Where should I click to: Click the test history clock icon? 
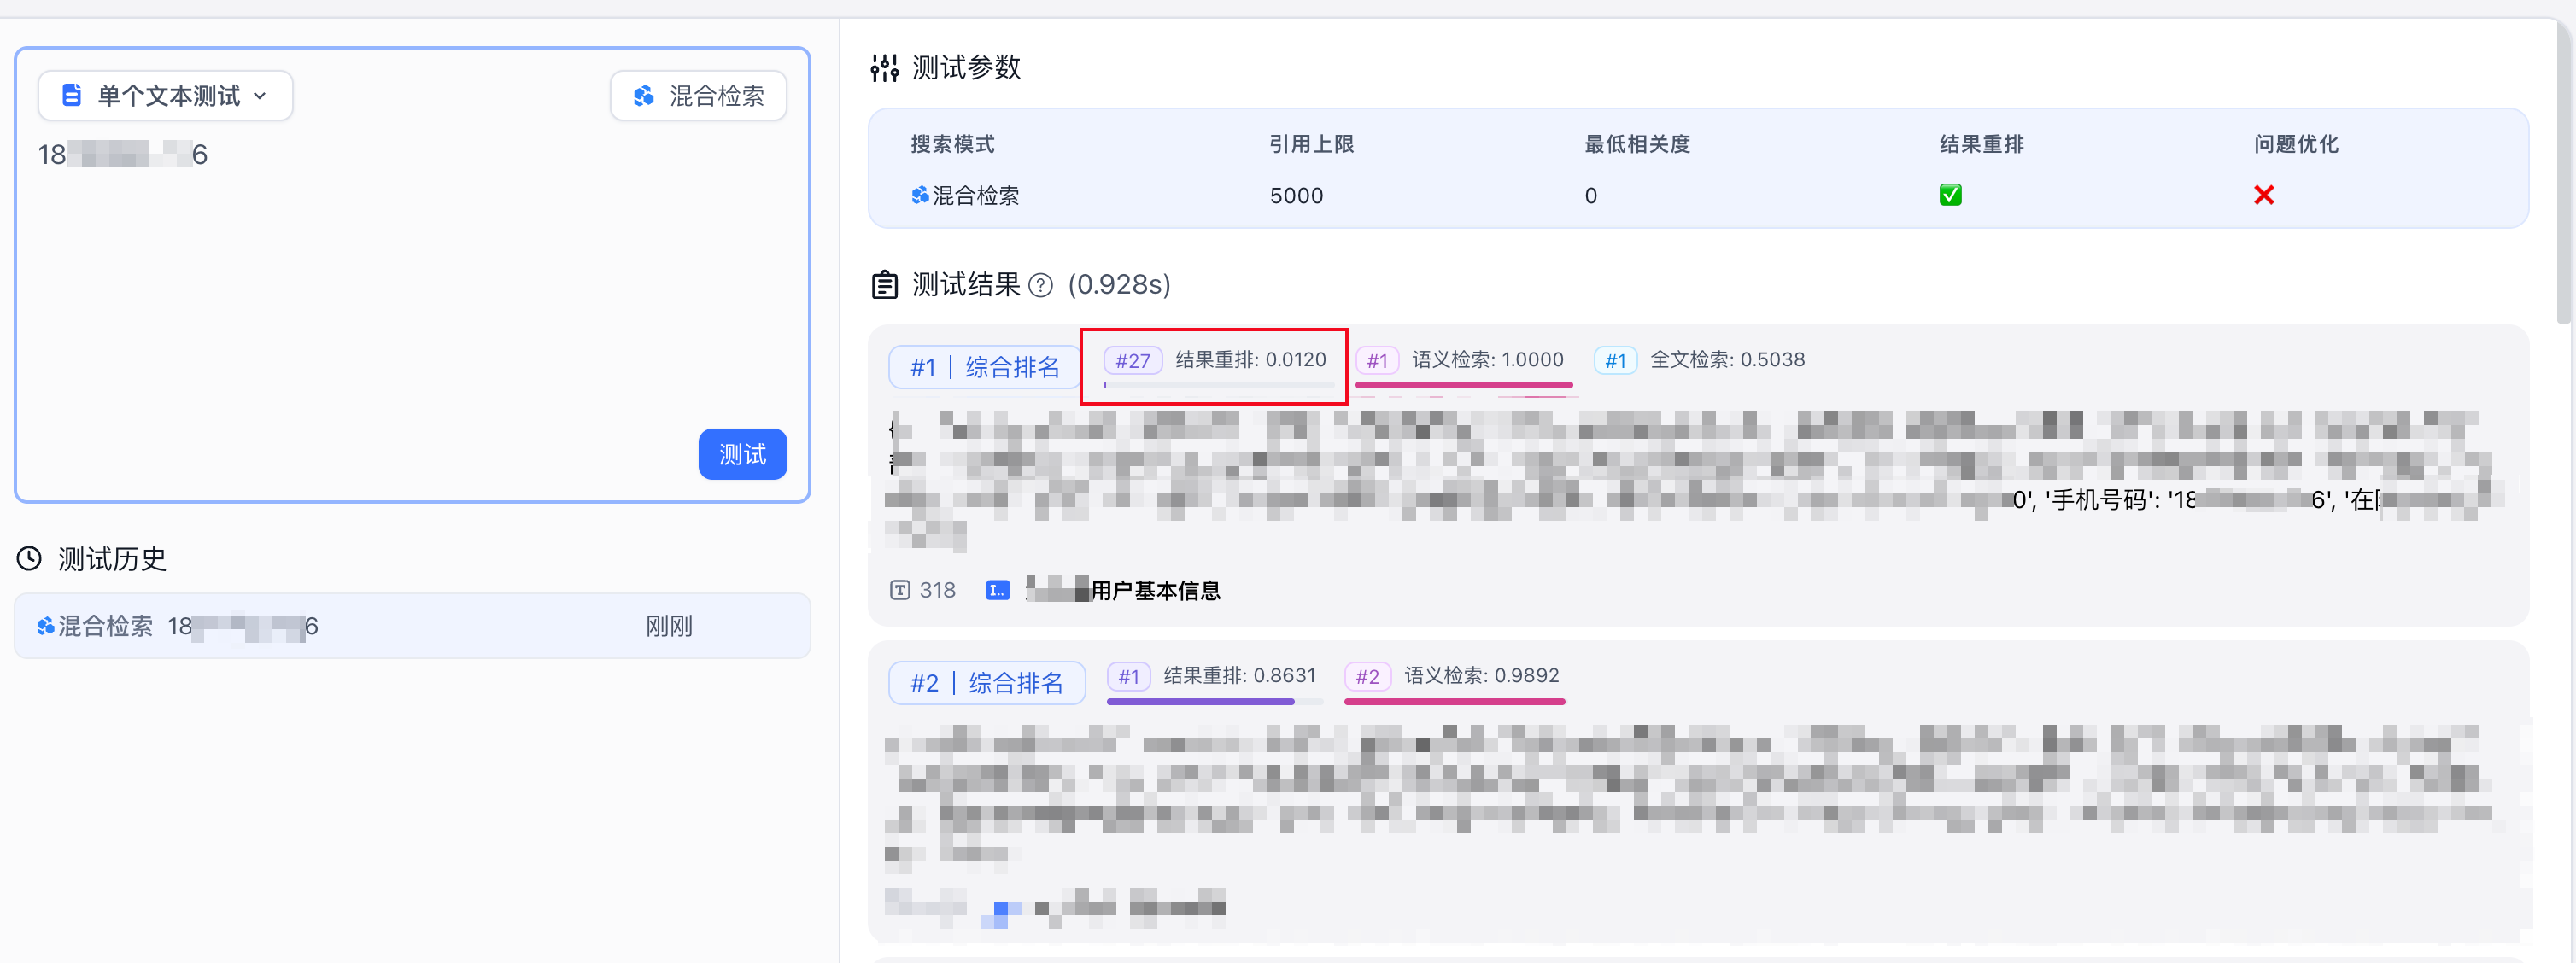tap(30, 558)
